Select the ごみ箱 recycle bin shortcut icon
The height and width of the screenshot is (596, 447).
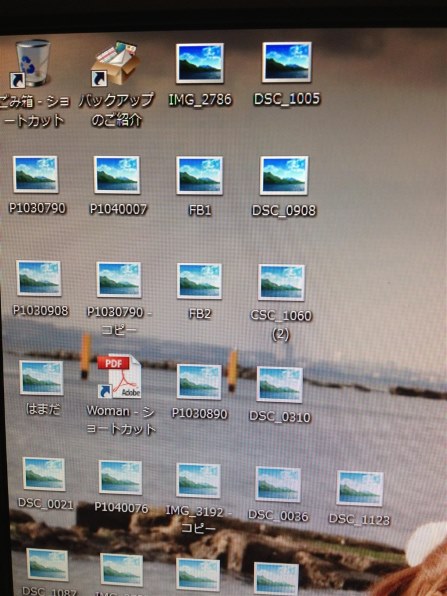coord(31,63)
